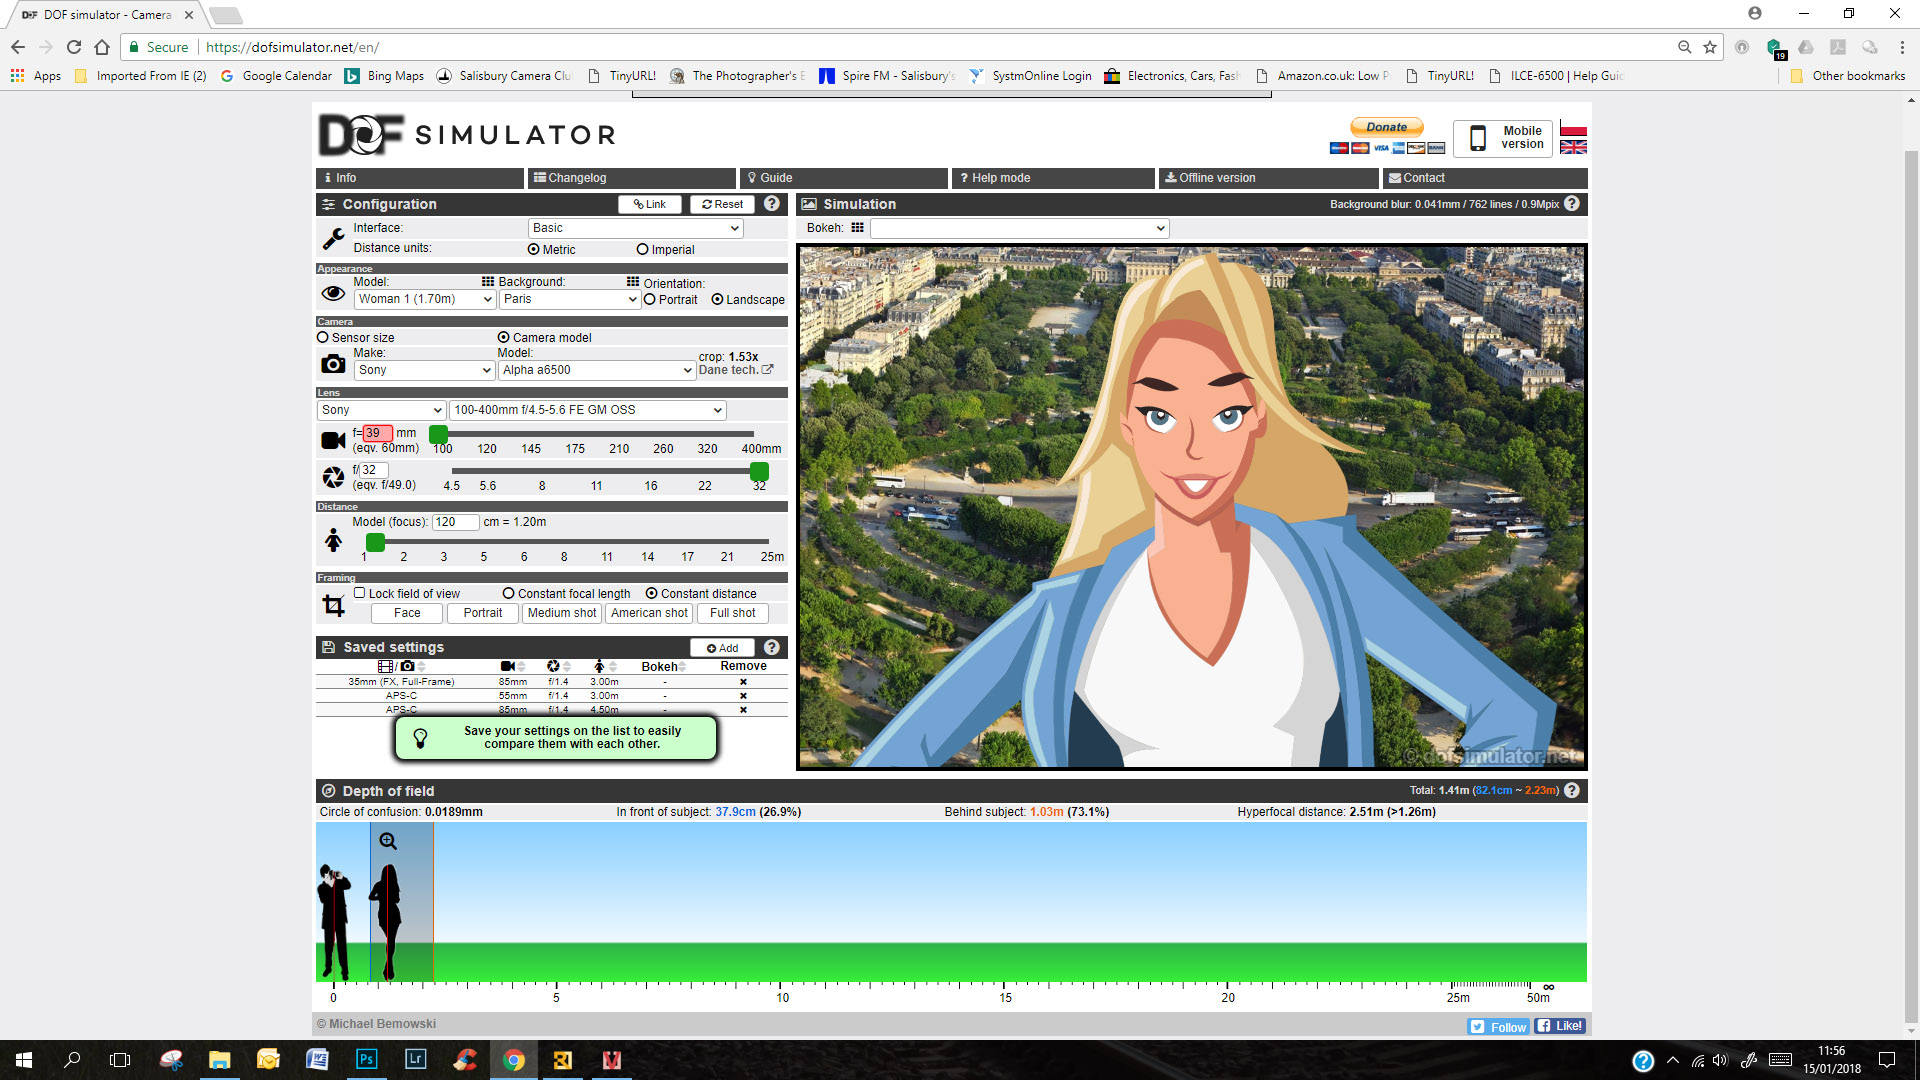The image size is (1920, 1080).
Task: Click the focal length mm input field
Action: click(x=378, y=433)
